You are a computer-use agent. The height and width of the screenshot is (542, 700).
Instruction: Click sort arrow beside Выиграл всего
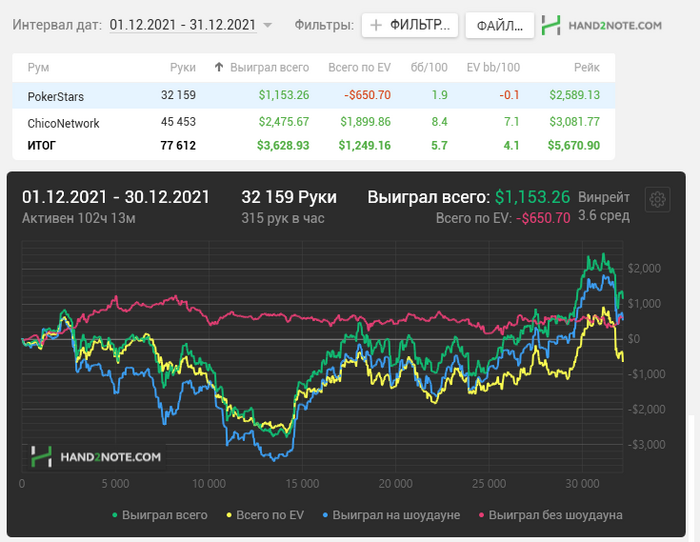tap(219, 67)
